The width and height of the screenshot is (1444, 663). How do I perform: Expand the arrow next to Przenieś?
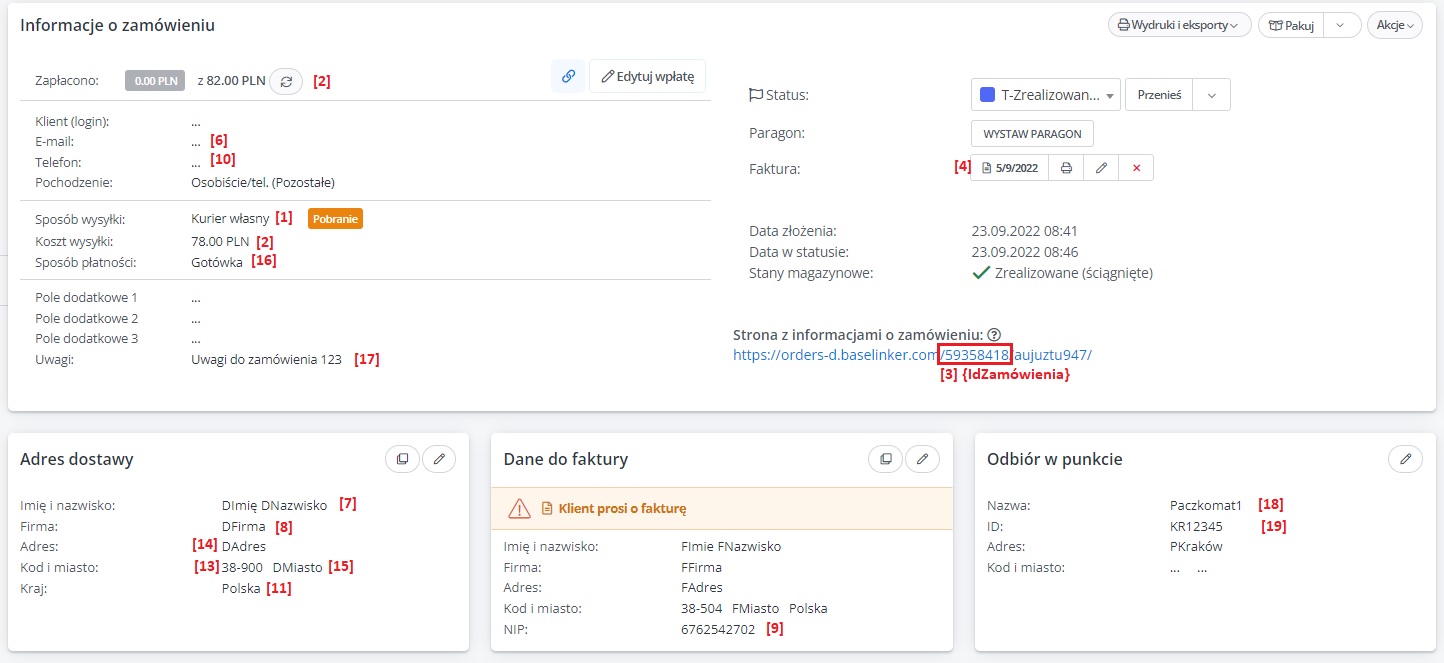tap(1212, 95)
